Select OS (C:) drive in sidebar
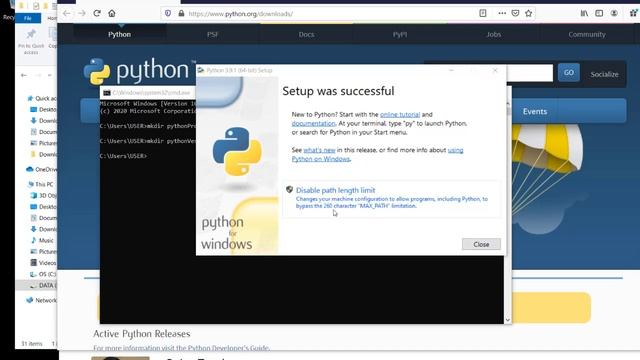 pos(44,274)
